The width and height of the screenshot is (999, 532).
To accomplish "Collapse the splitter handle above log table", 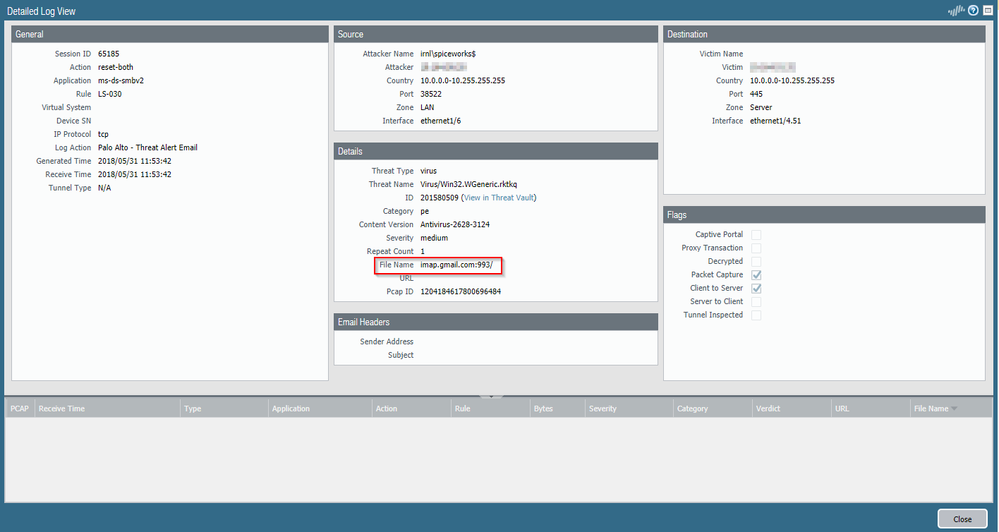I will (489, 396).
